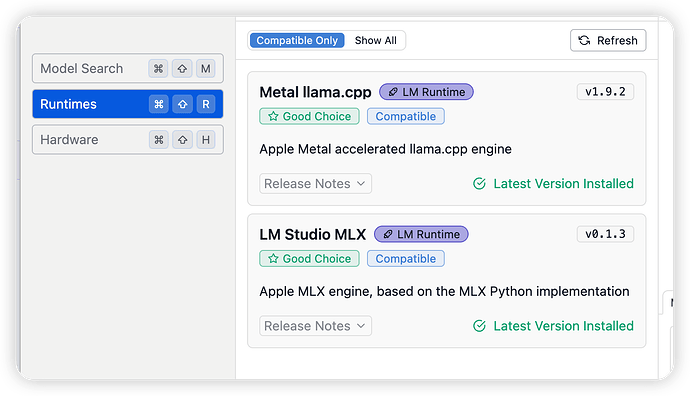Click the Good Choice star badge on LM Studio MLX
This screenshot has width=690, height=396.
309,259
